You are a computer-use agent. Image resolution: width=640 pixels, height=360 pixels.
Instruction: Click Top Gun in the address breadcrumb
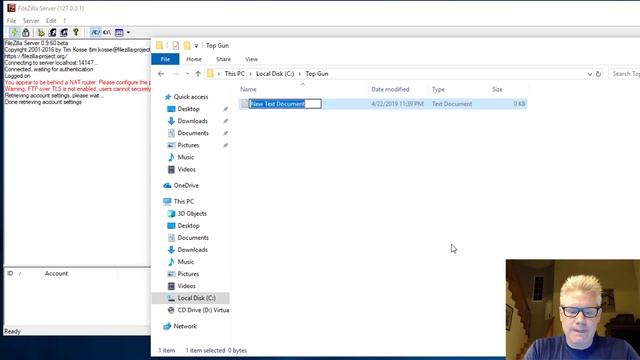pos(317,74)
